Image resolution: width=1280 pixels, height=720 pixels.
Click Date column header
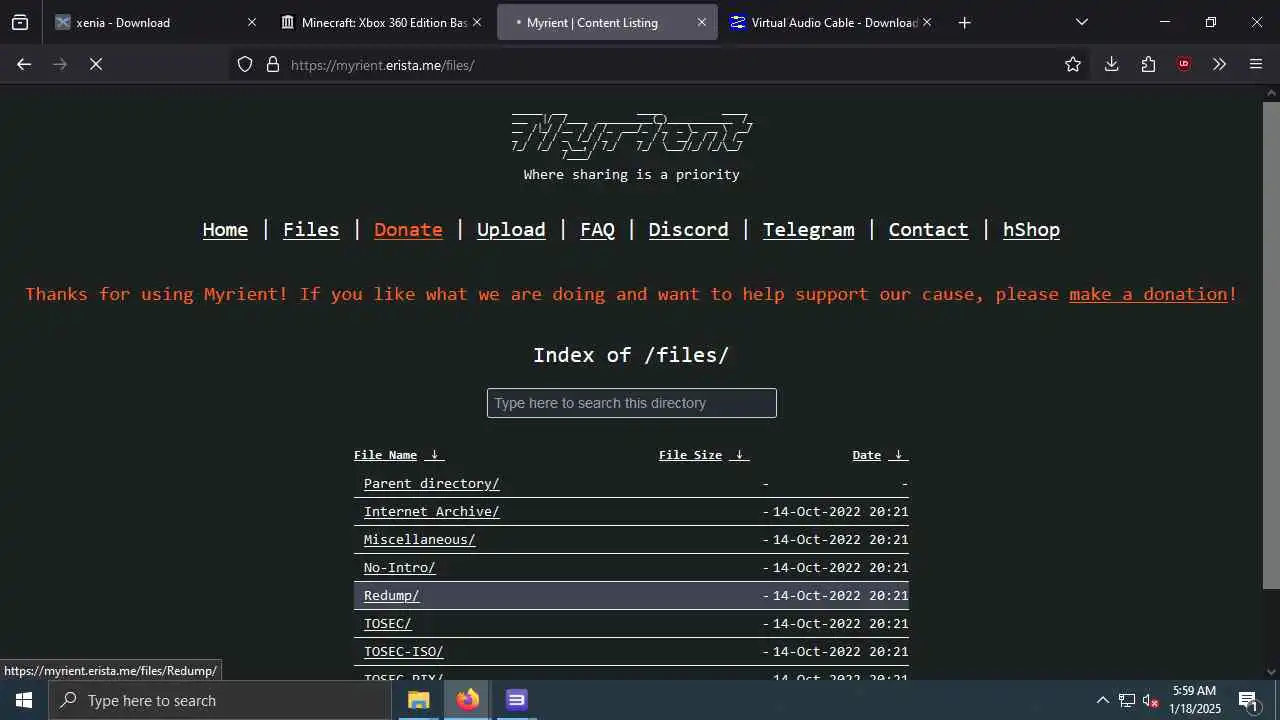(866, 455)
